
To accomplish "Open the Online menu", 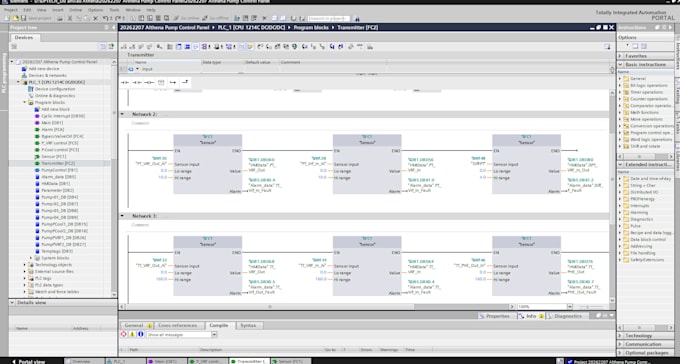I will point(75,10).
